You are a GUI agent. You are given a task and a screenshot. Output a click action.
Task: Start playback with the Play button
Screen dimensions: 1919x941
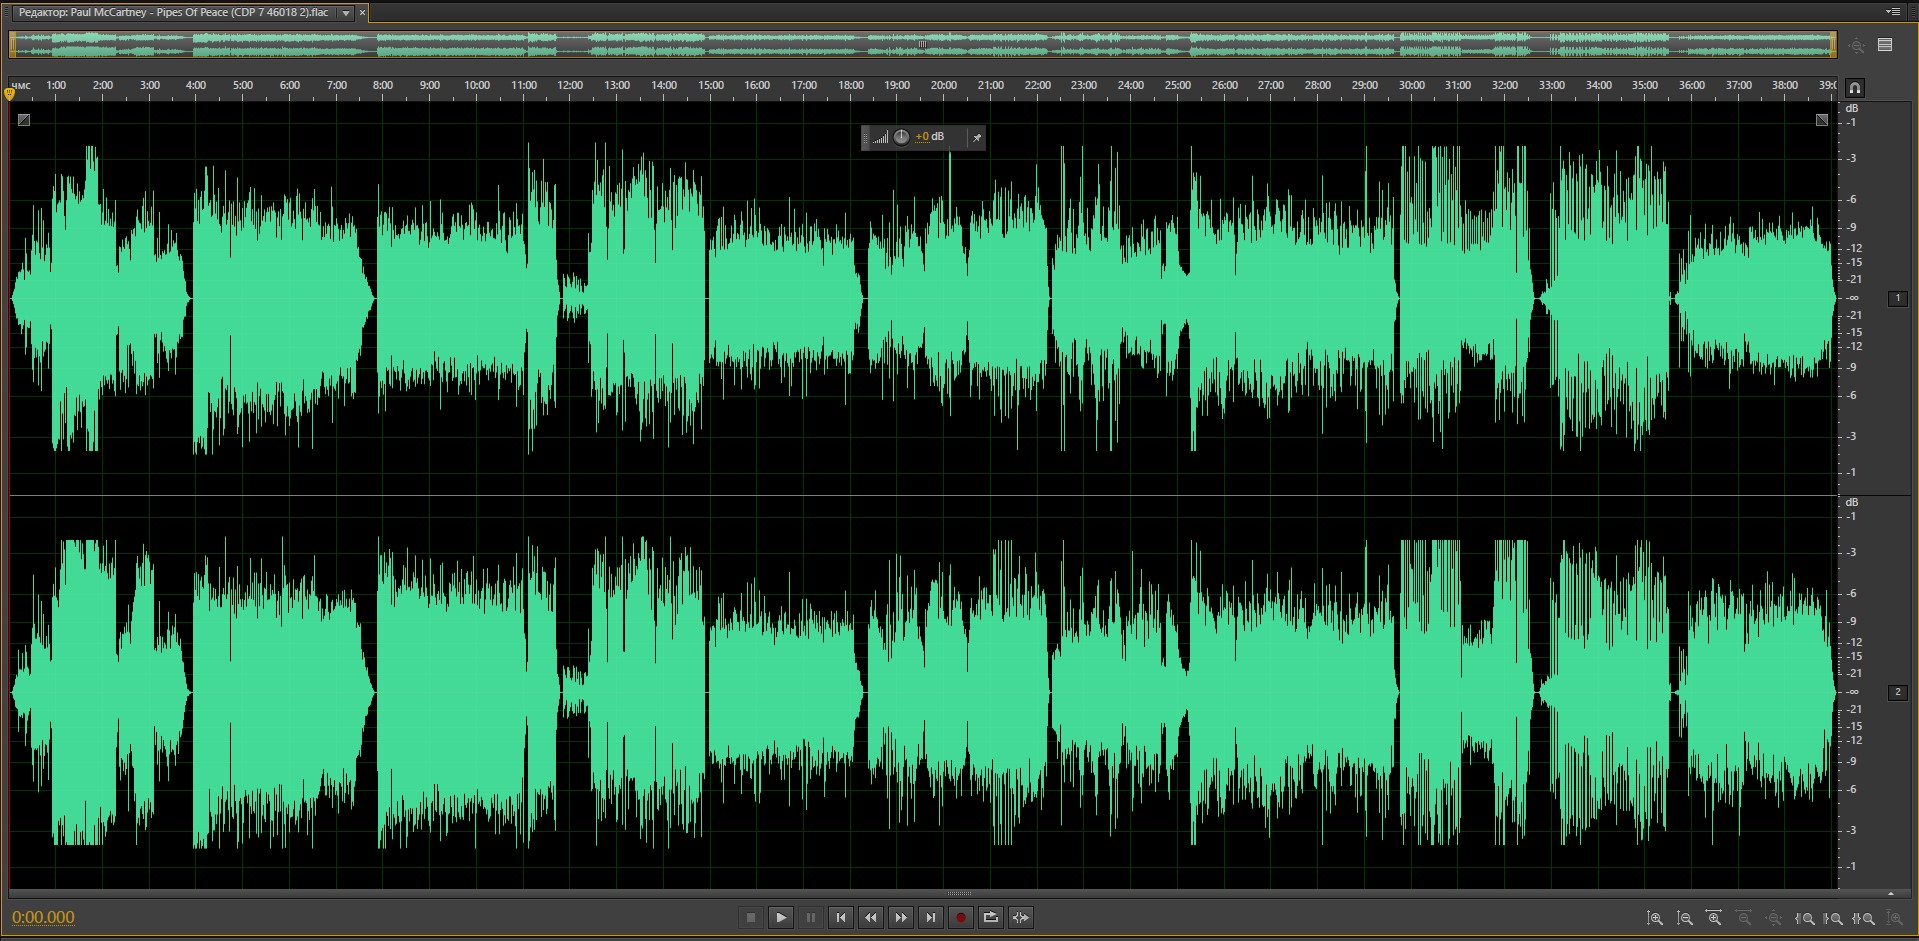[781, 917]
